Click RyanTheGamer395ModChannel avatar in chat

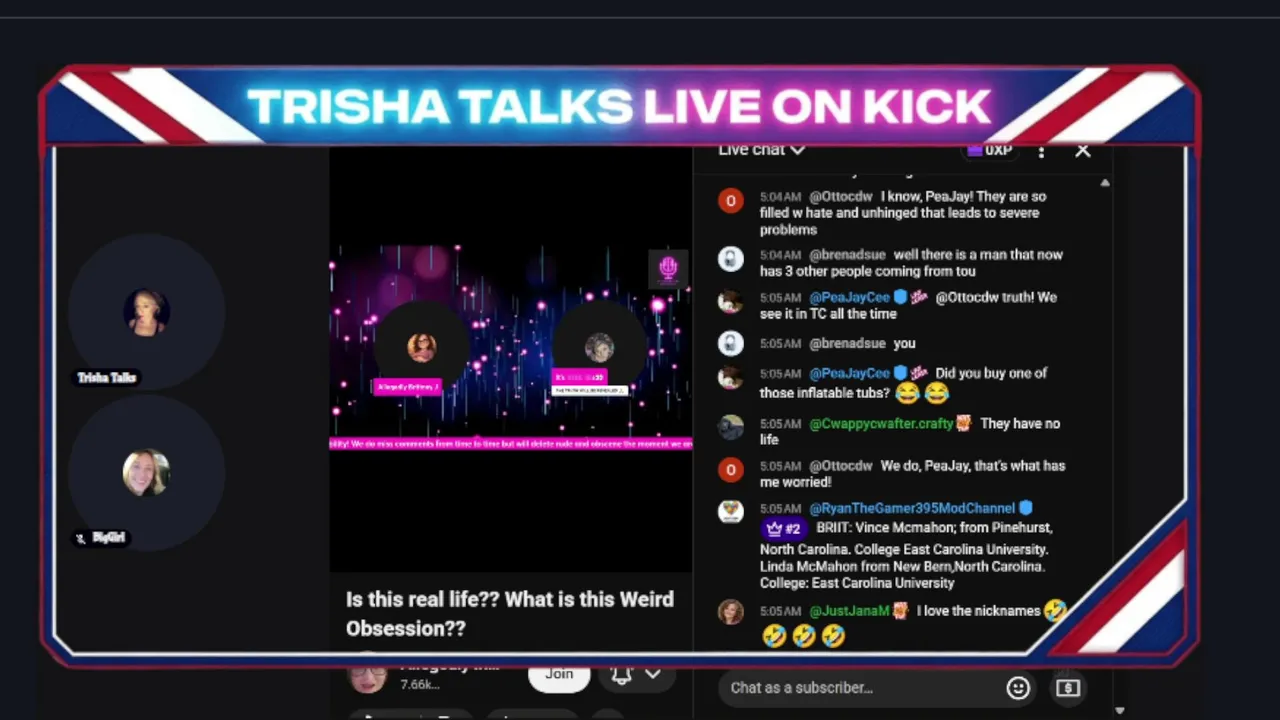(731, 511)
